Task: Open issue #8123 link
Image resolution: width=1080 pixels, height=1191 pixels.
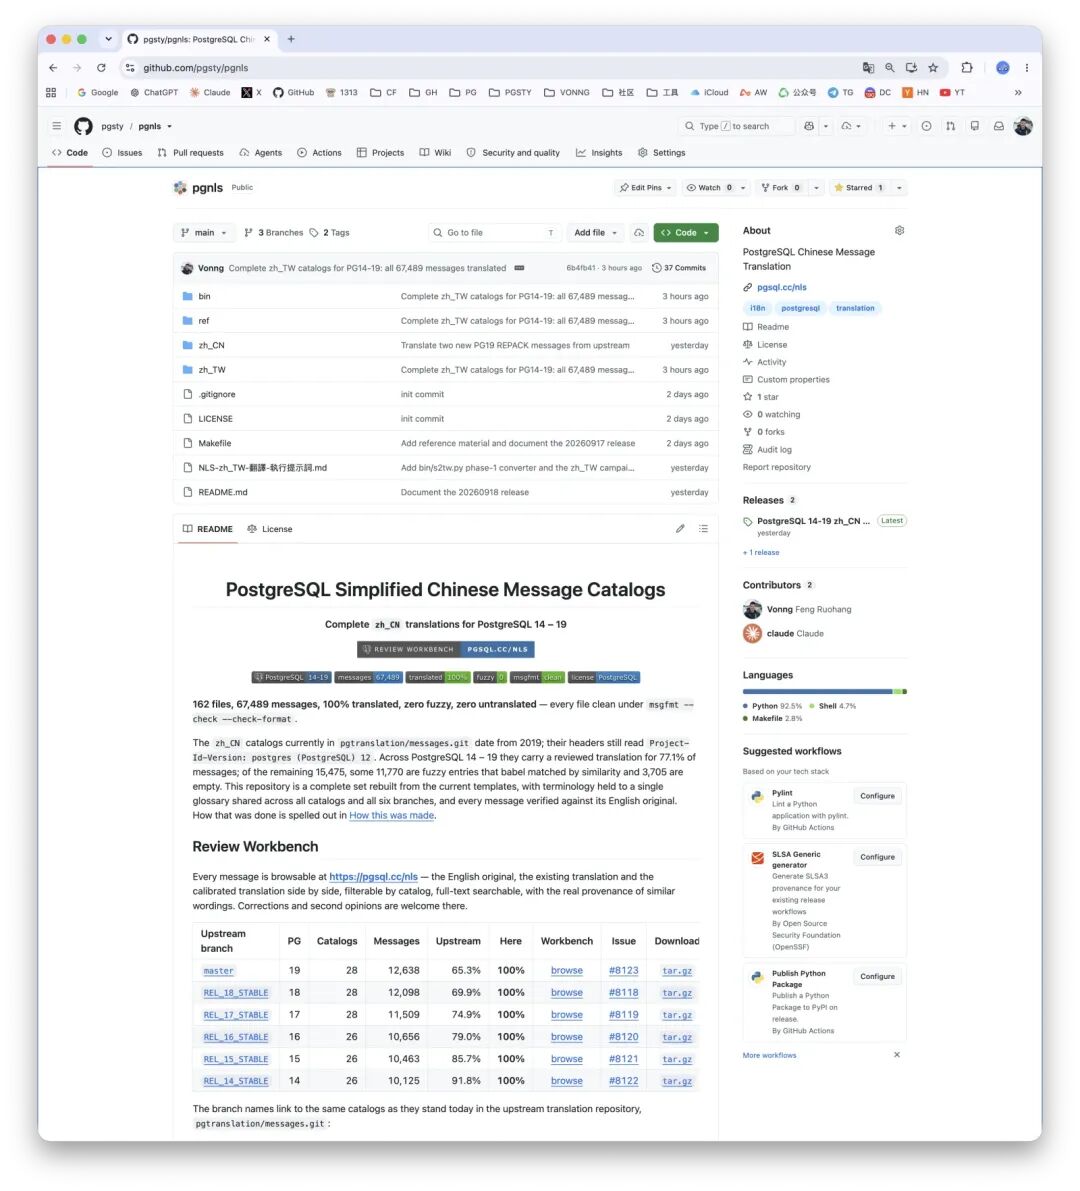Action: click(x=624, y=971)
